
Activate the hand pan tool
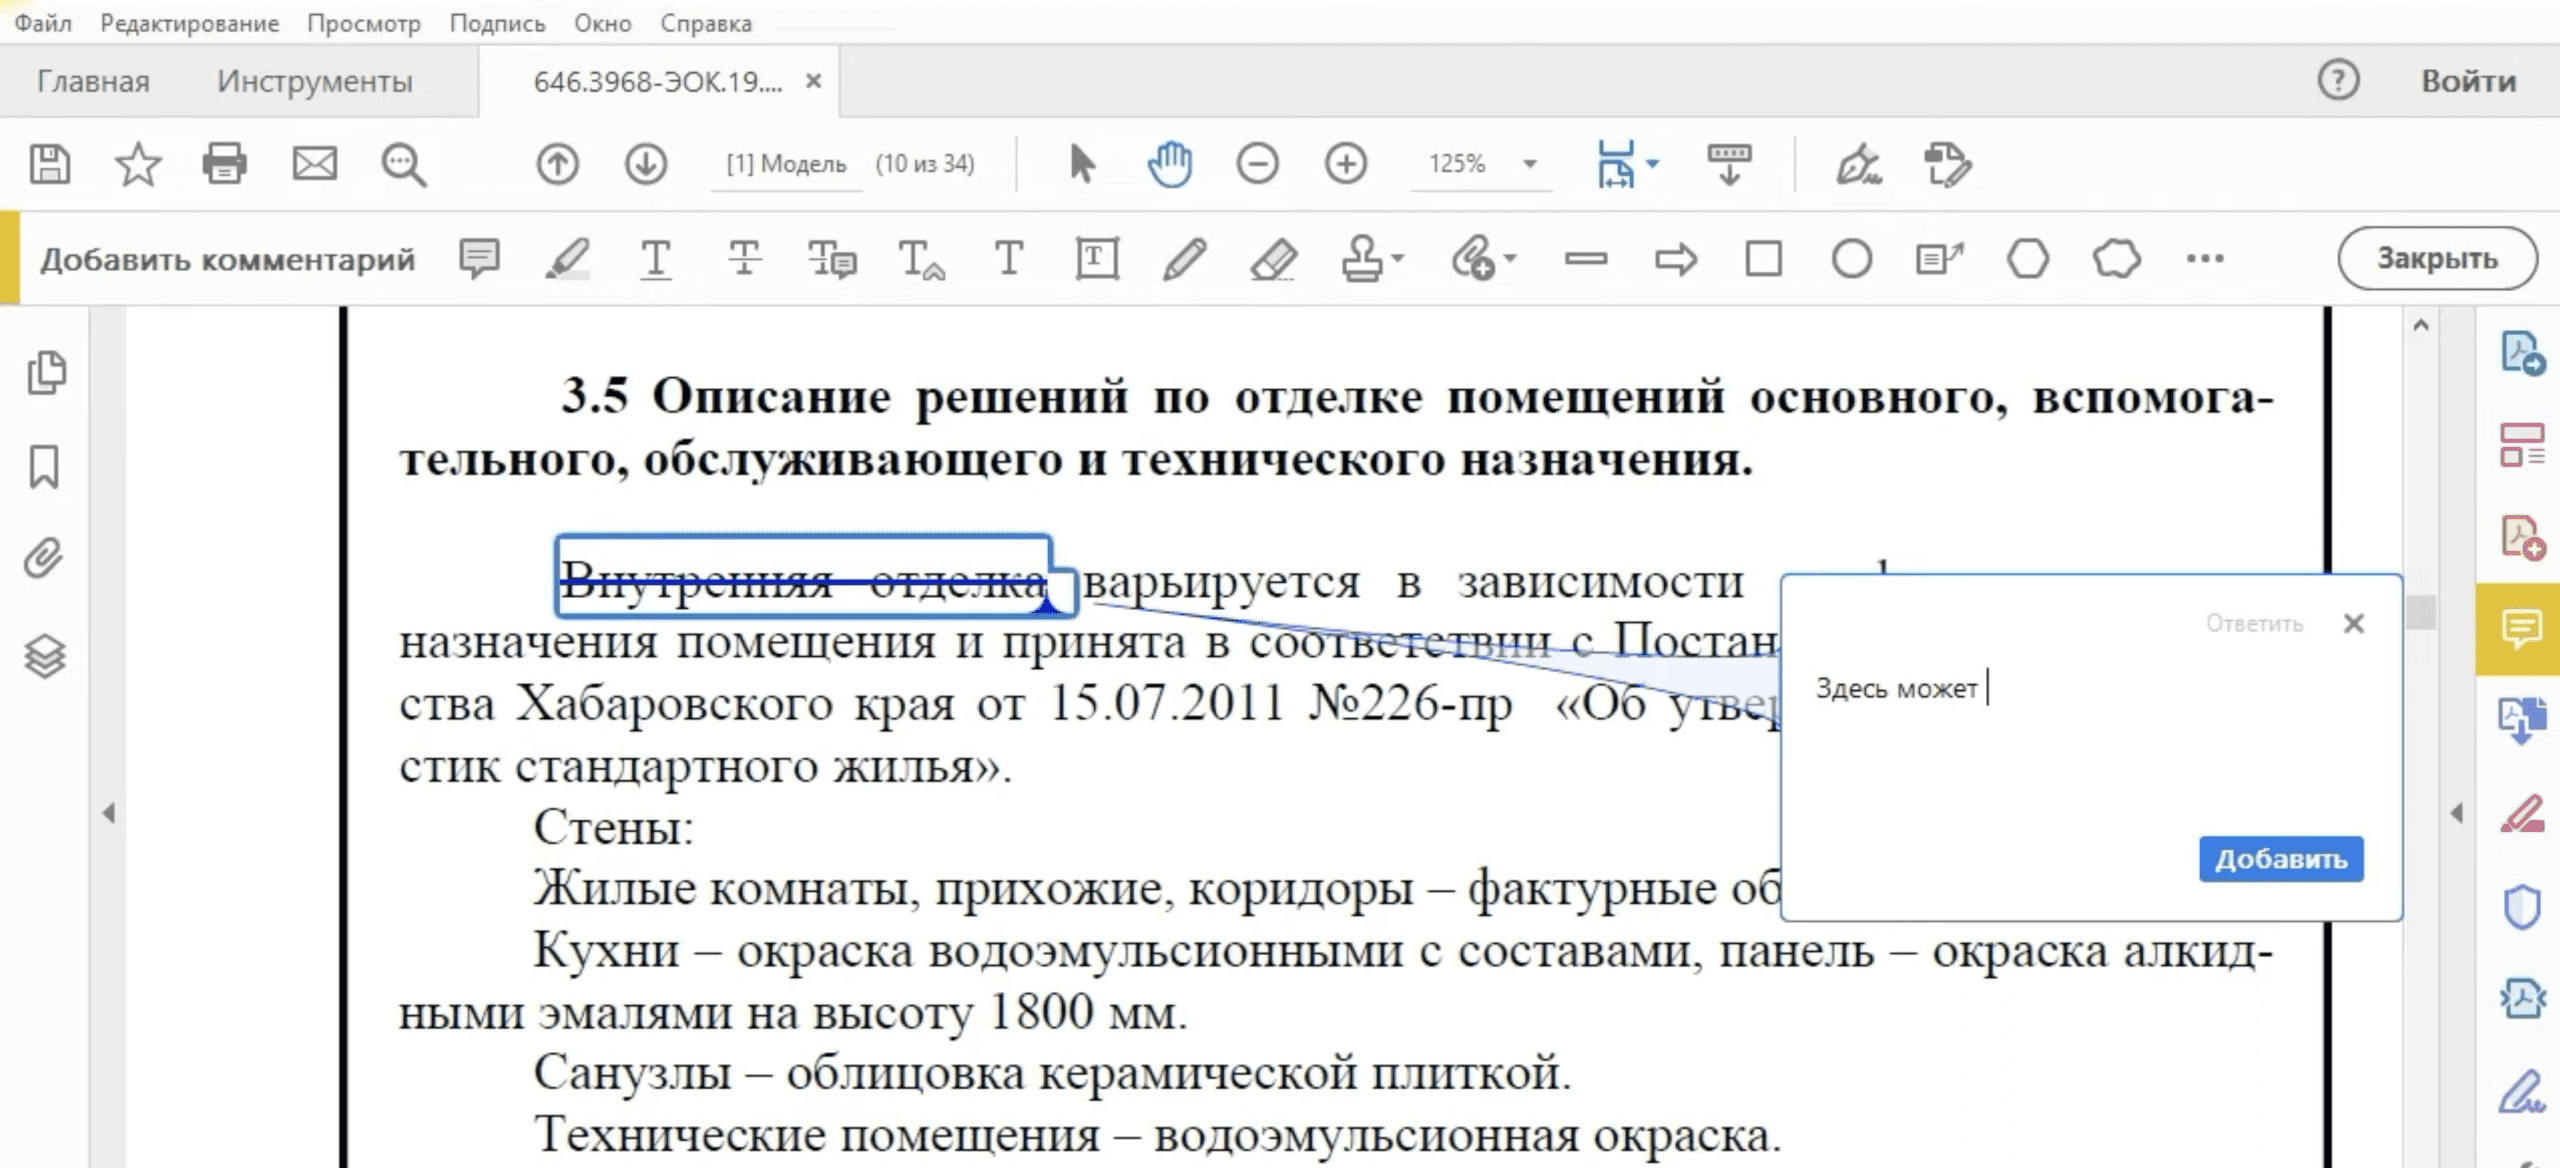(x=1169, y=164)
